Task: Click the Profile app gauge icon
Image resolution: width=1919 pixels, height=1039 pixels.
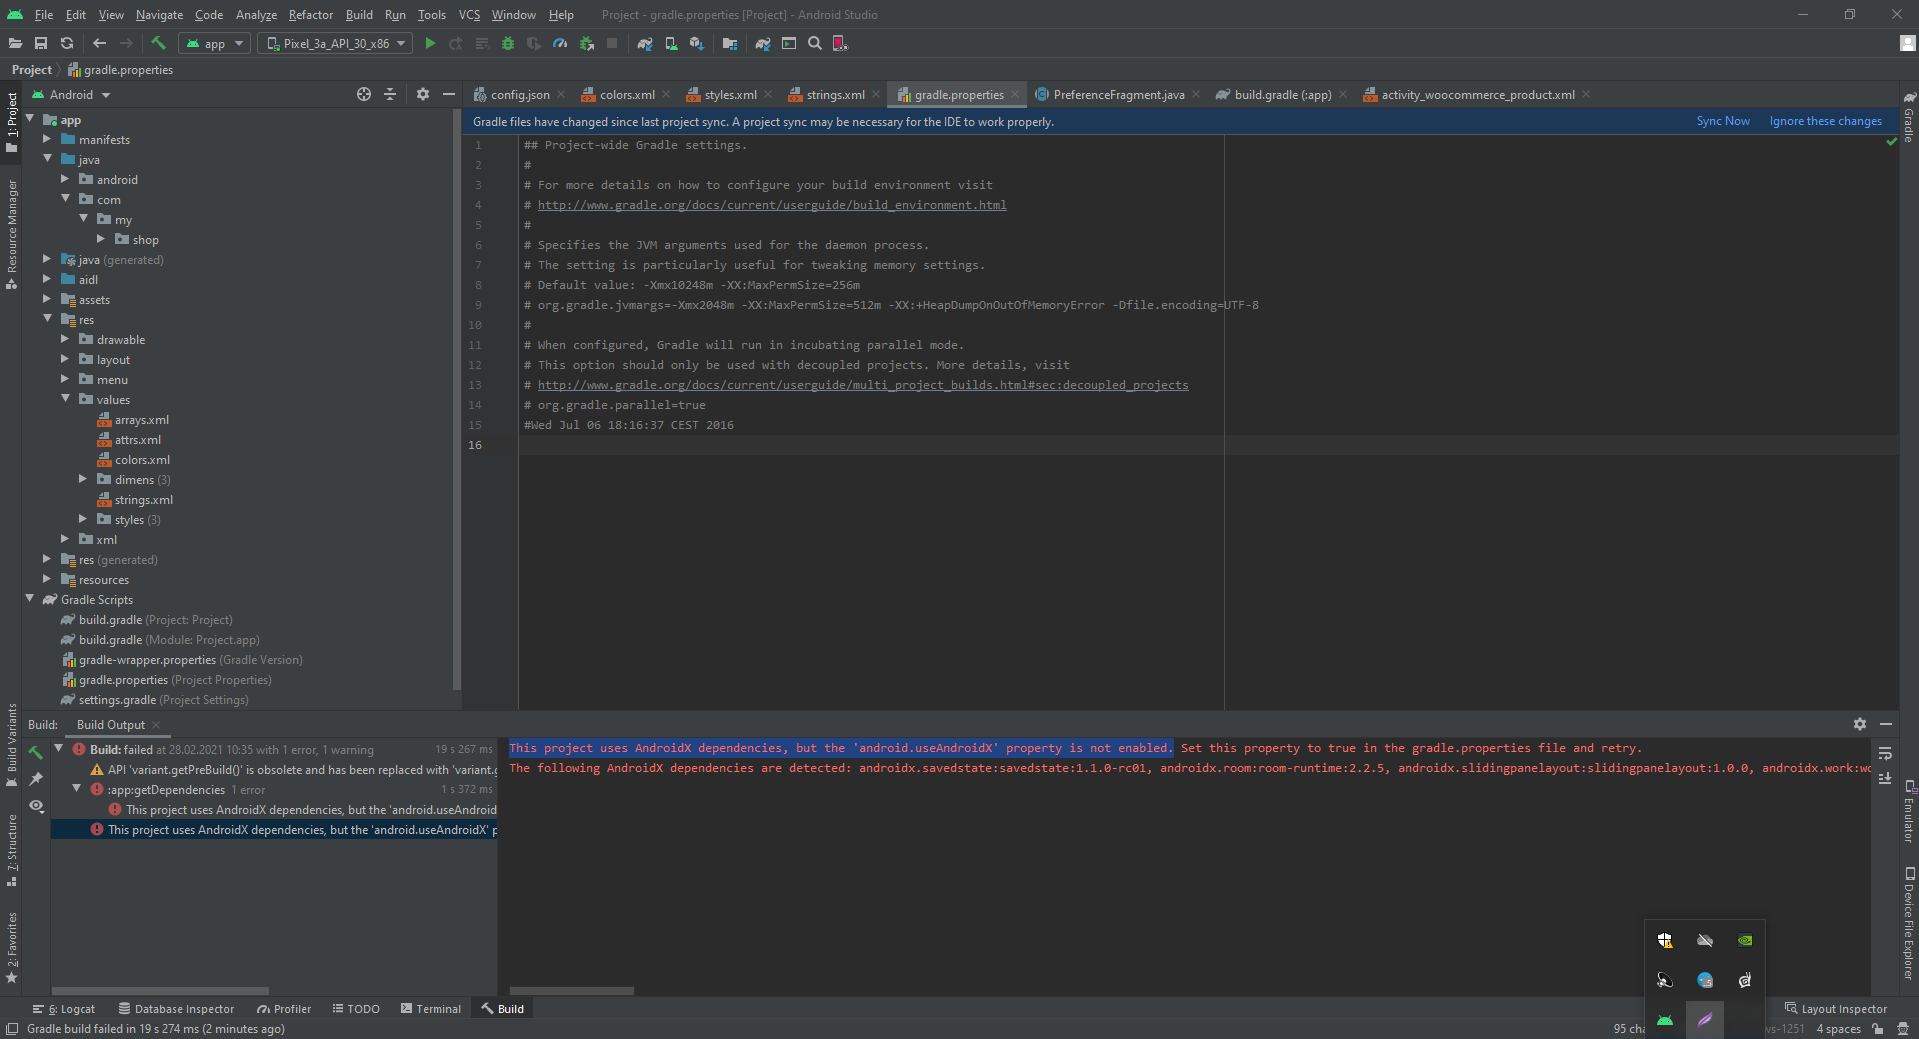Action: tap(560, 43)
